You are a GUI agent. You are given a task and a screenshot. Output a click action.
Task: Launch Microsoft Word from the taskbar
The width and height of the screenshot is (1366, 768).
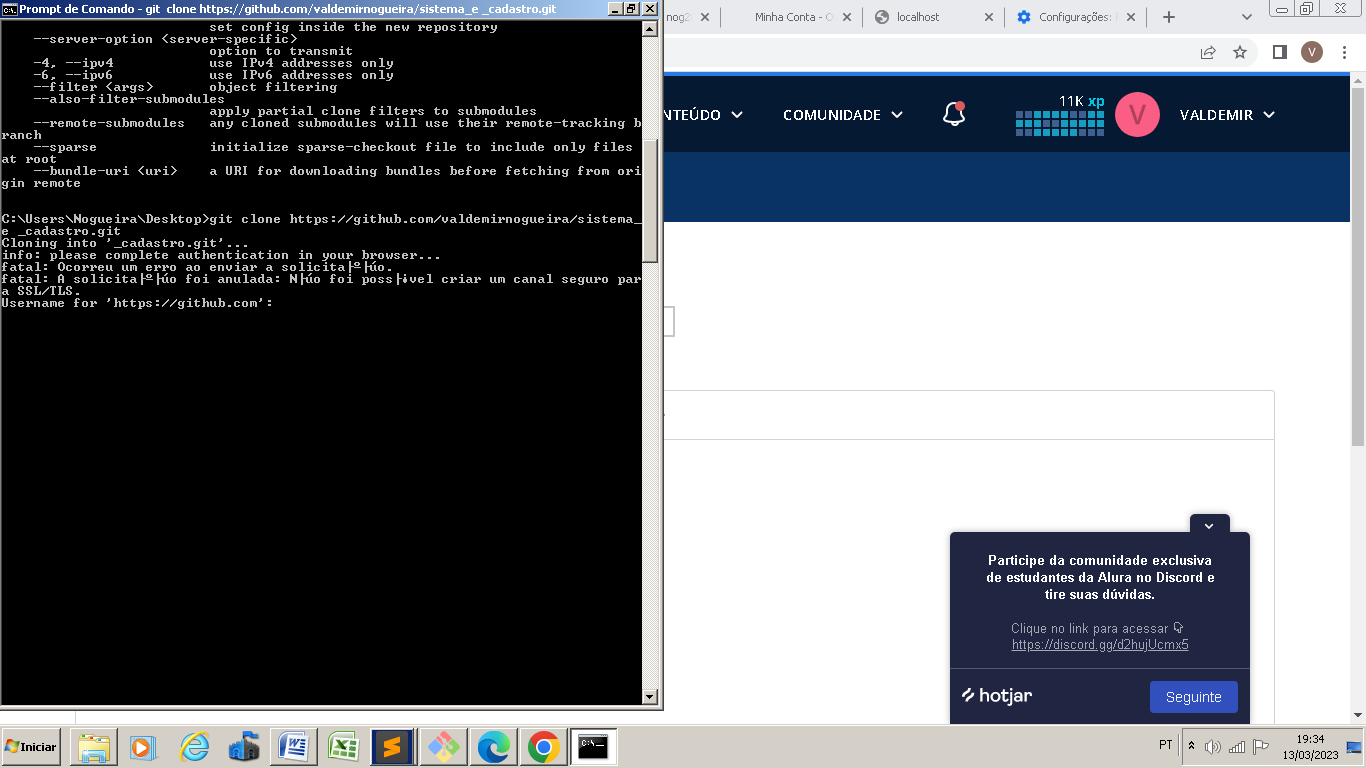(x=294, y=747)
